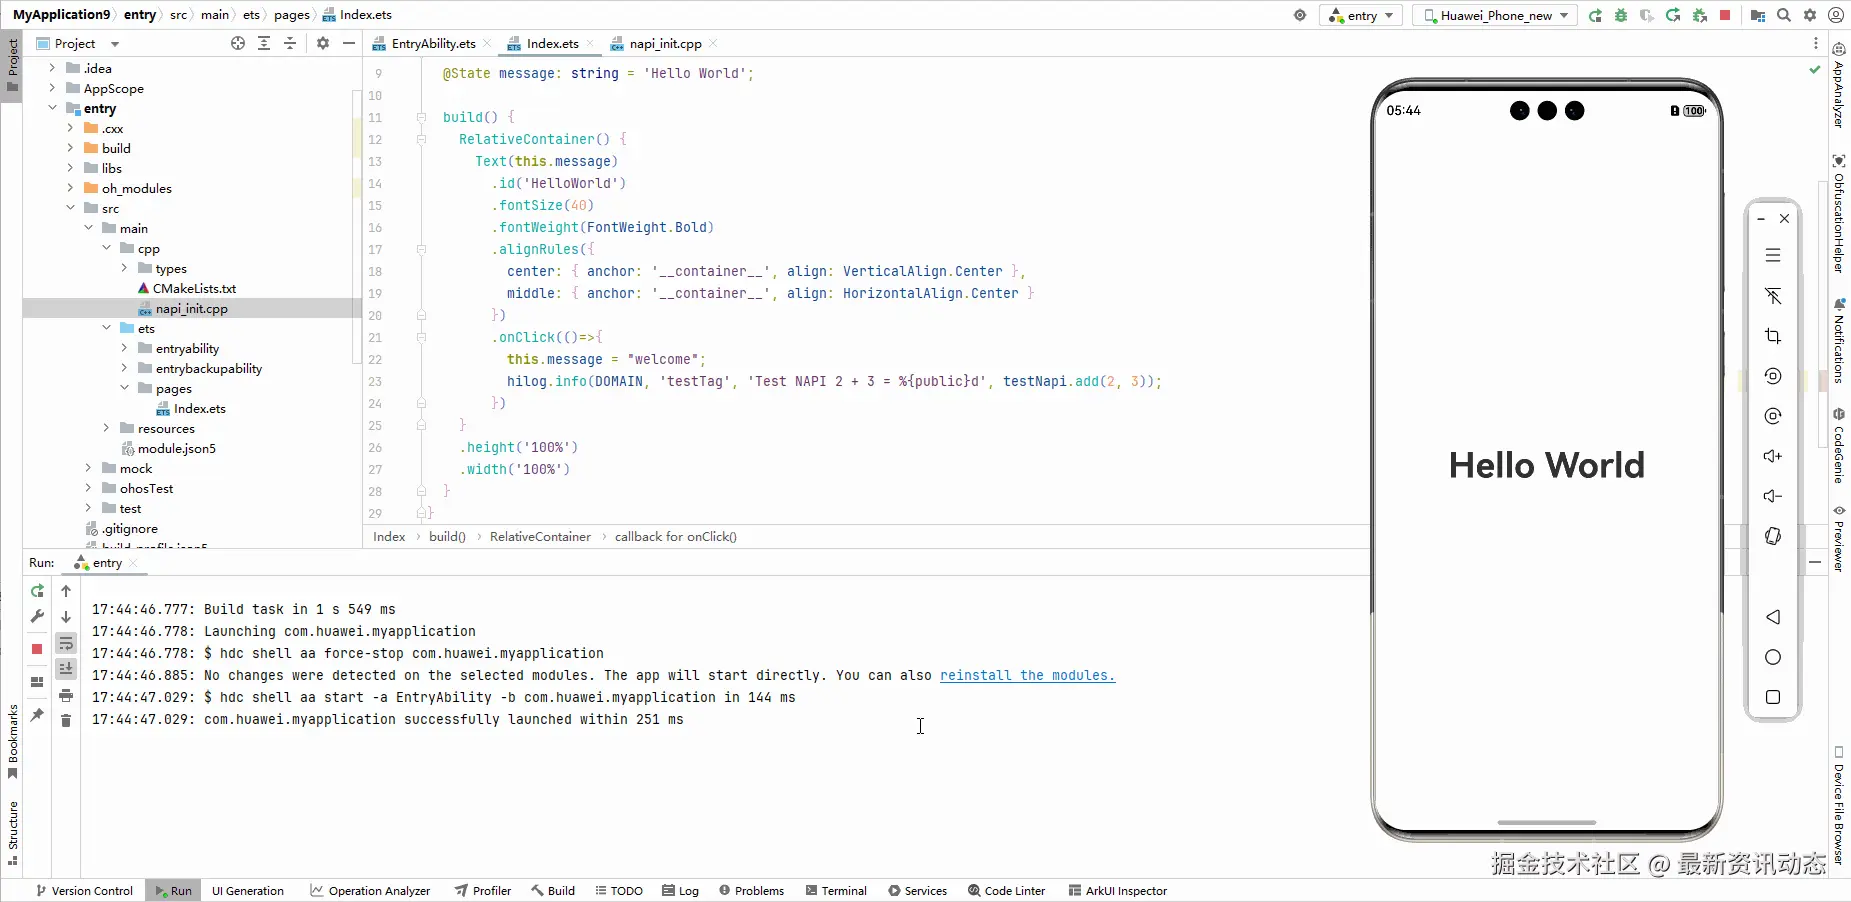Open the editor tabs more-options menu

[x=1816, y=43]
